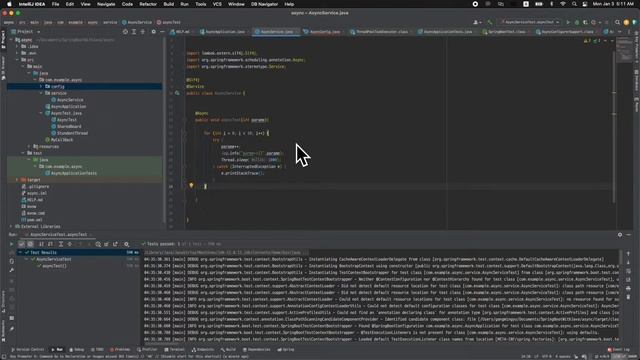The height and width of the screenshot is (360, 640).
Task: Open macOS Spotlight search in menu bar
Action: click(x=574, y=4)
